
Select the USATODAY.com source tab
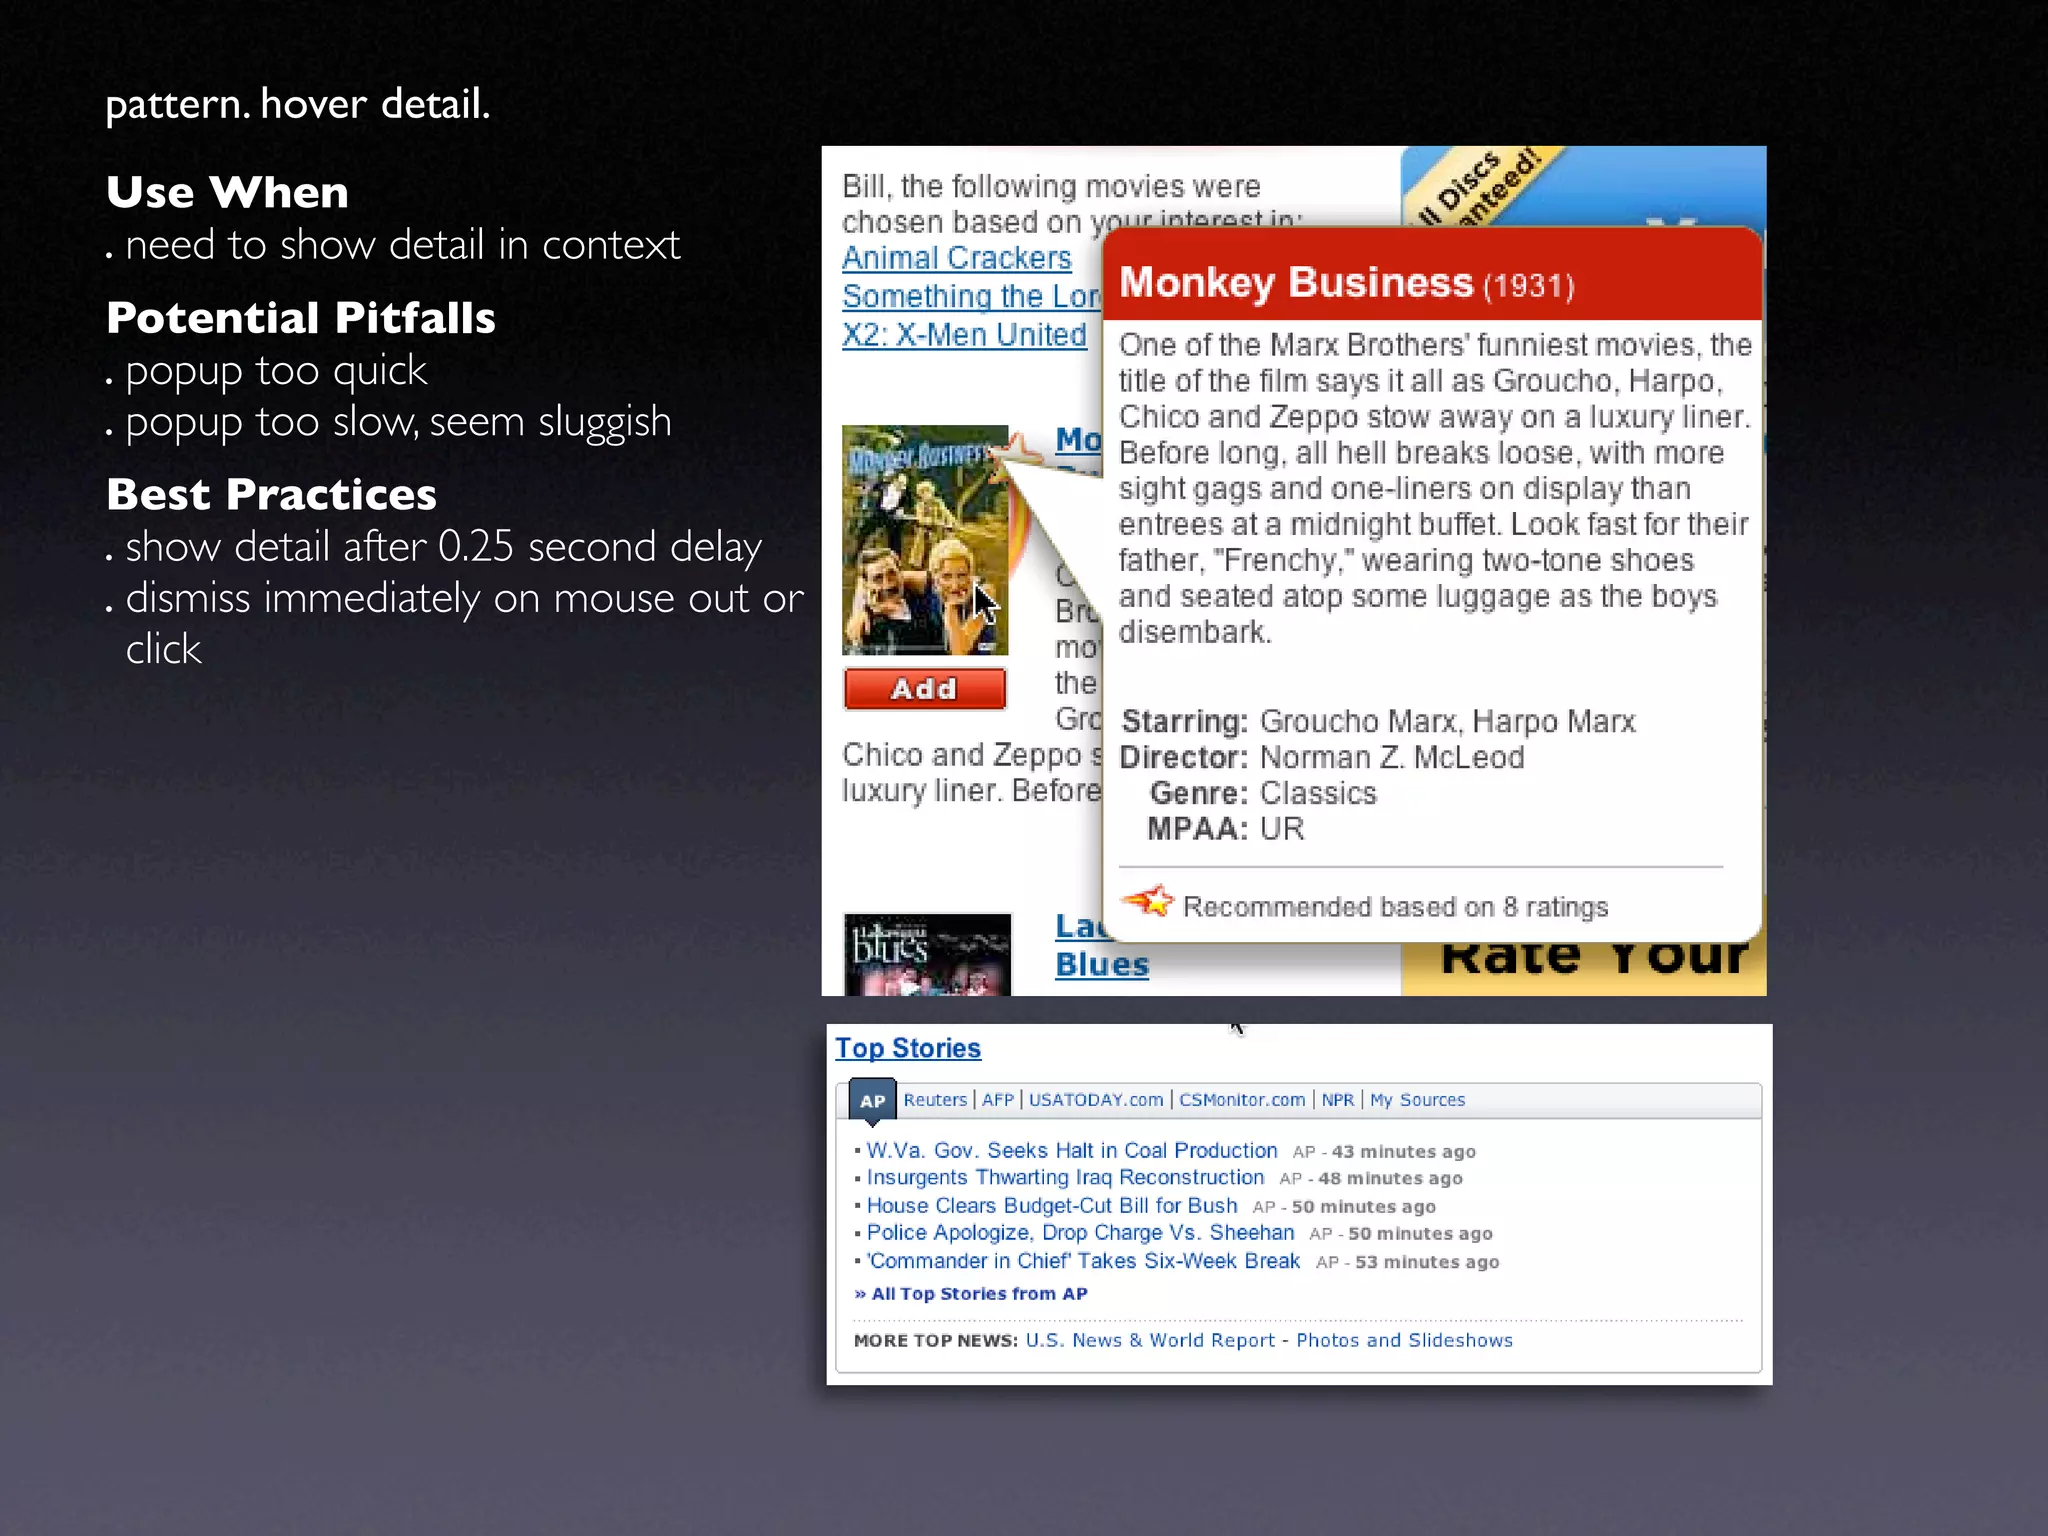click(1096, 1100)
